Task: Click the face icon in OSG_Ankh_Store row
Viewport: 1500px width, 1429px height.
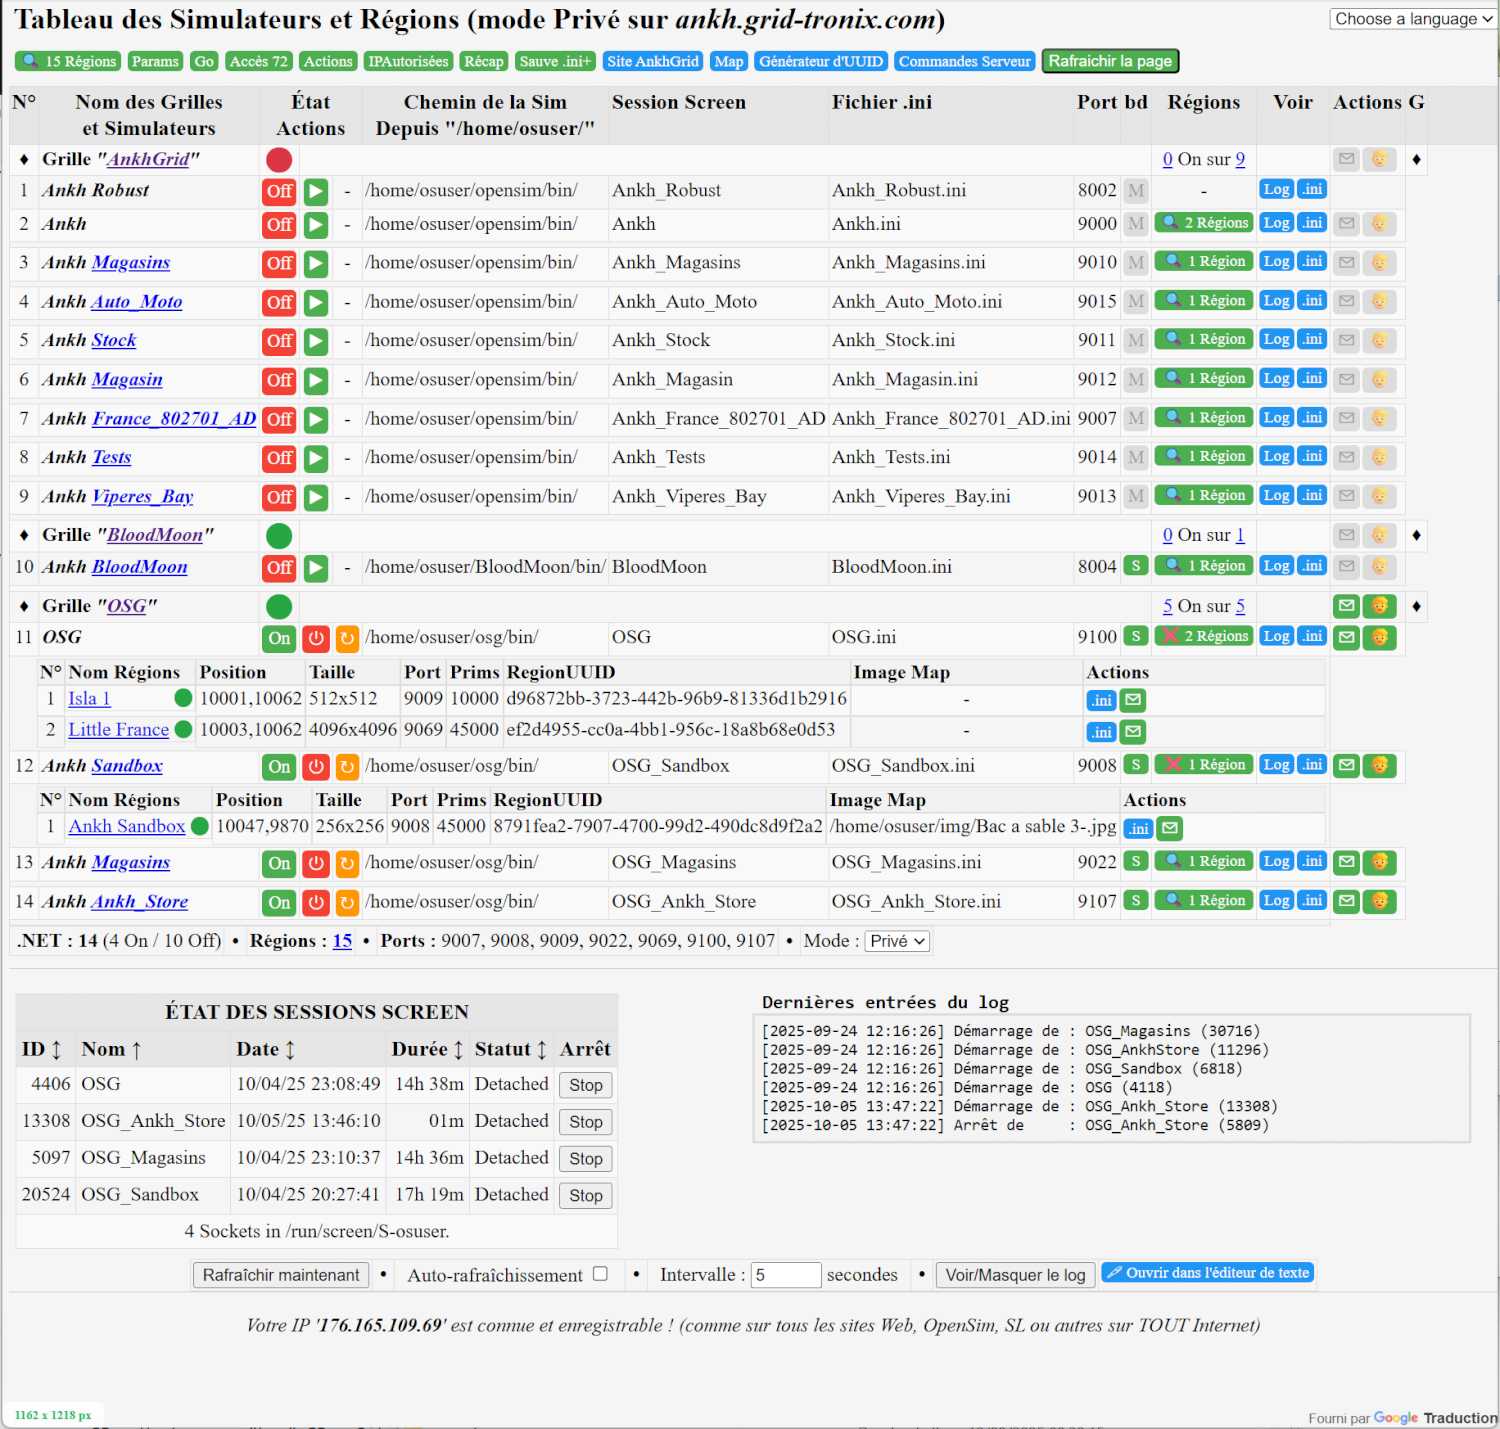Action: click(1379, 901)
